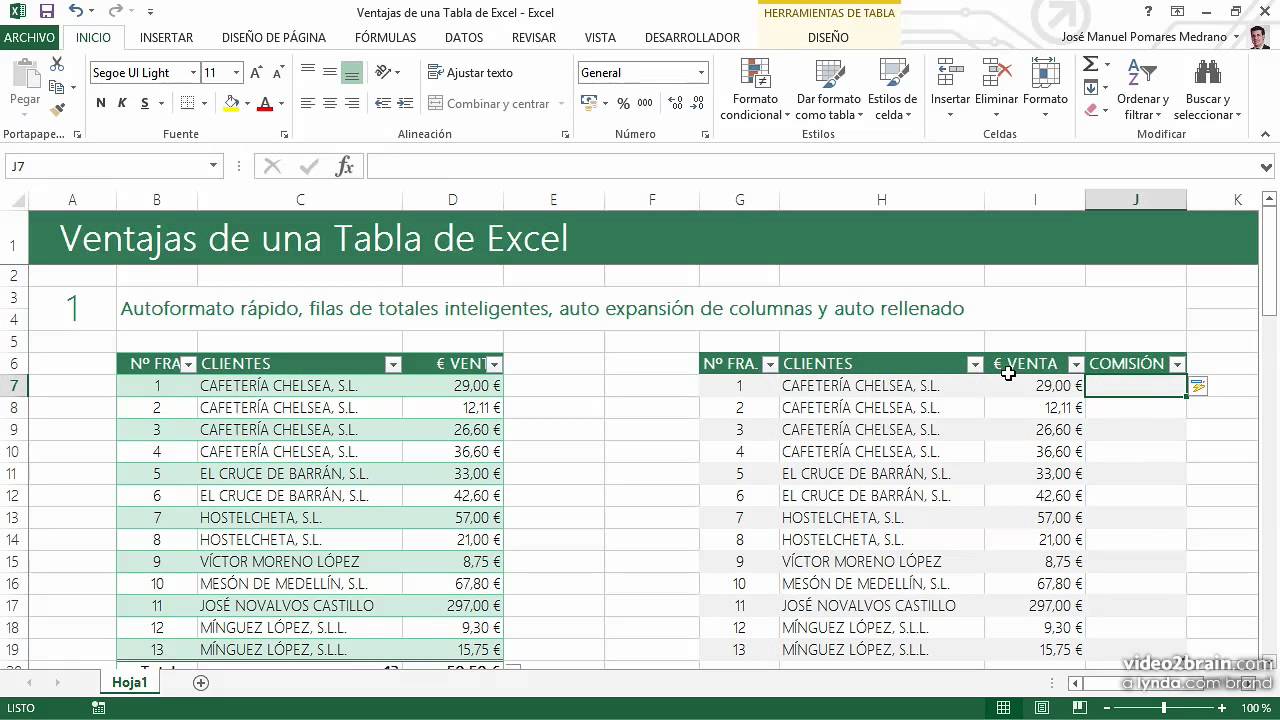Viewport: 1280px width, 720px height.
Task: Apply red font color button
Action: pyautogui.click(x=265, y=103)
